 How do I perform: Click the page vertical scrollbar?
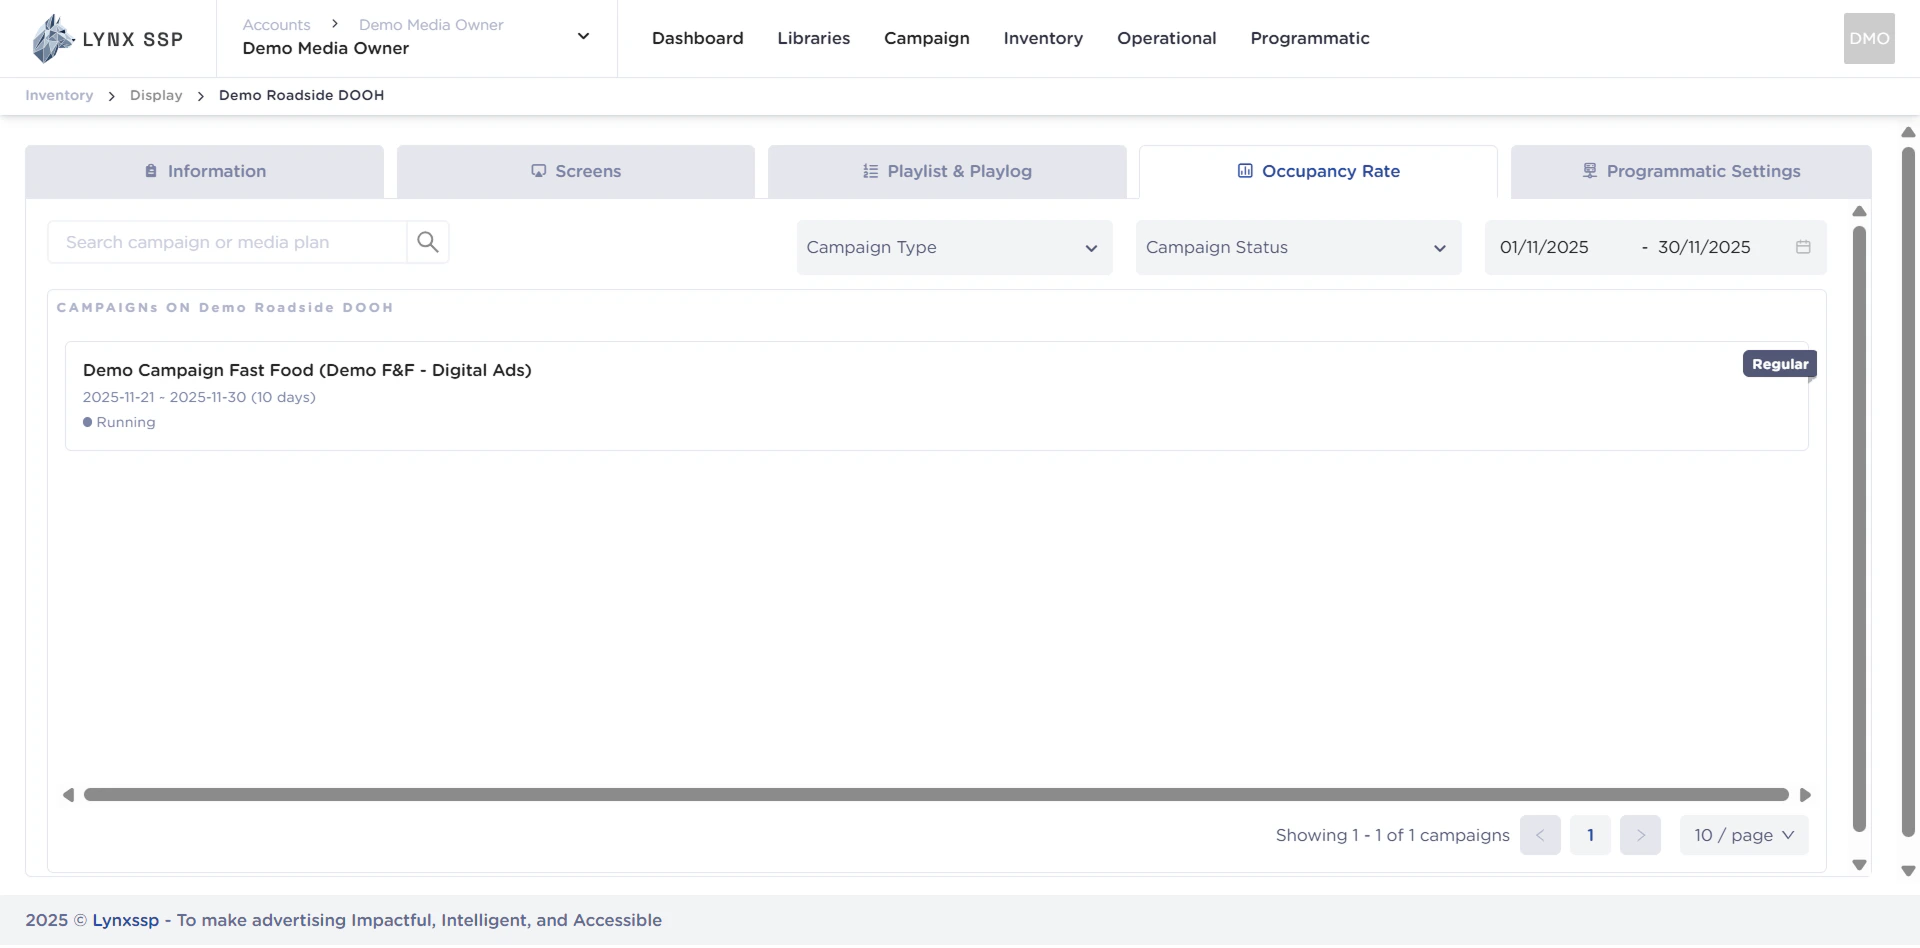pos(1908,492)
